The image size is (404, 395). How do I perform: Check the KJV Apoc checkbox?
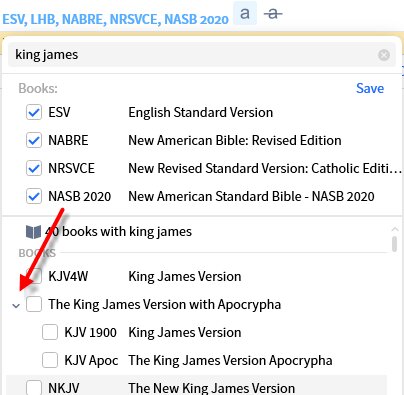tap(50, 360)
